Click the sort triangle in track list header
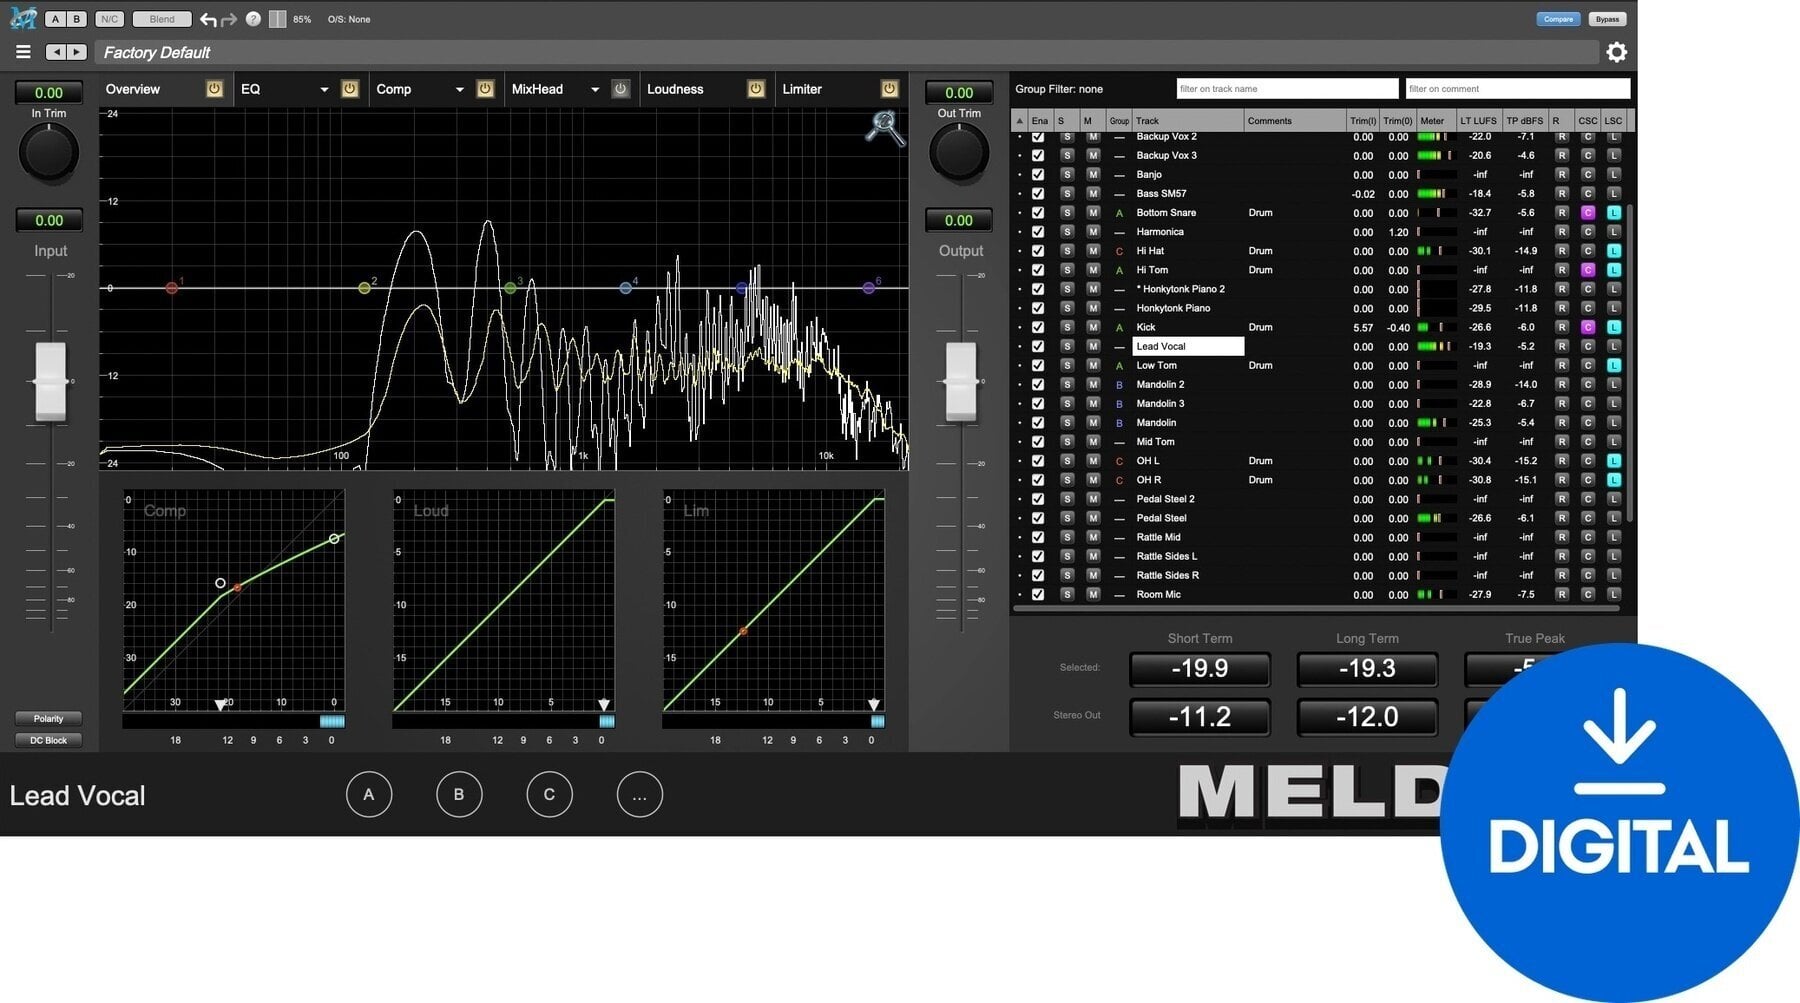This screenshot has width=1800, height=1003. tap(1019, 121)
